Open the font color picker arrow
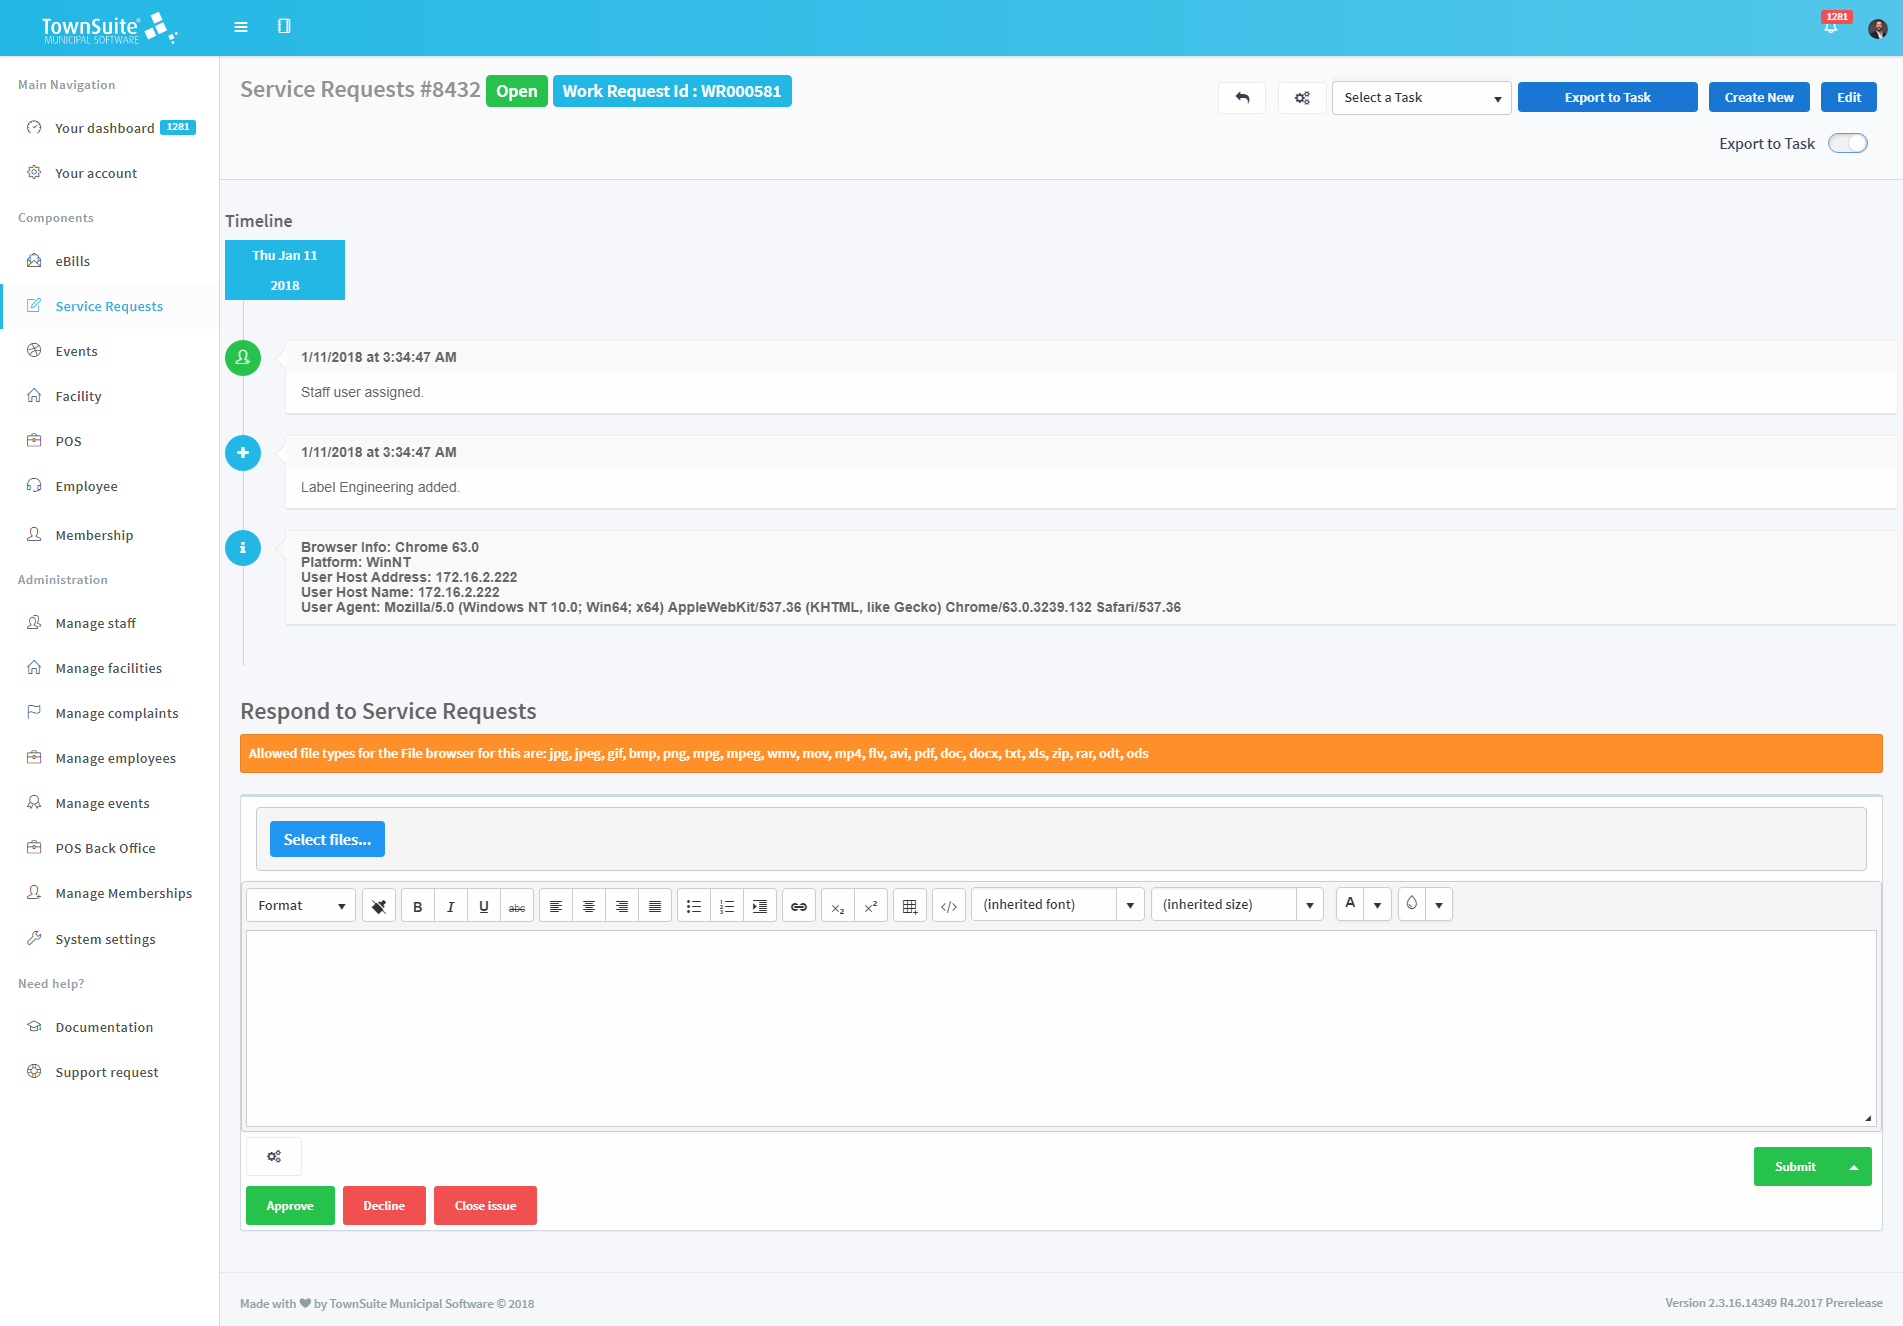Image resolution: width=1903 pixels, height=1326 pixels. coord(1378,905)
